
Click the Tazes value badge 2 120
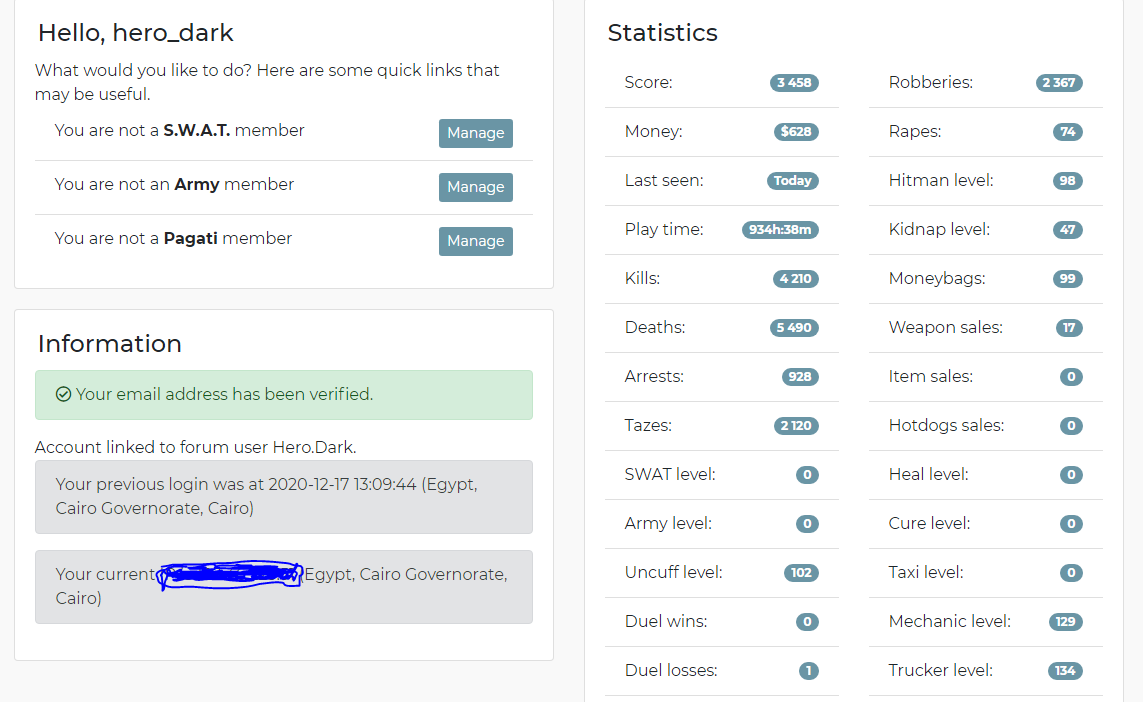(796, 426)
